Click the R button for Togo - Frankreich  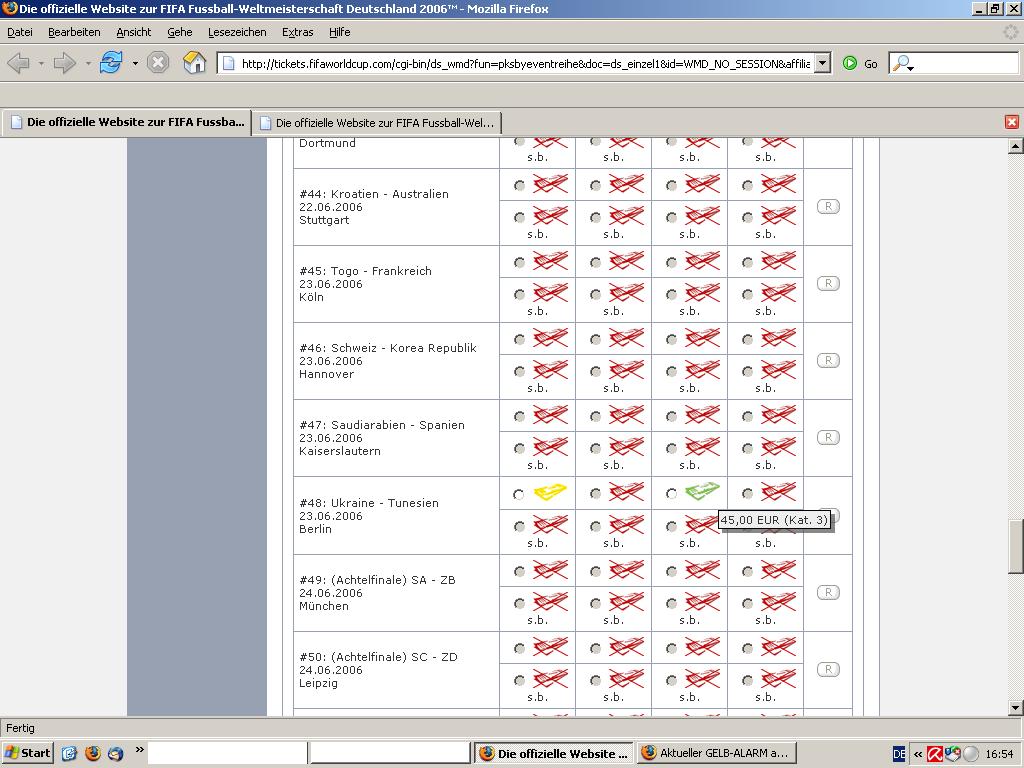coord(828,284)
